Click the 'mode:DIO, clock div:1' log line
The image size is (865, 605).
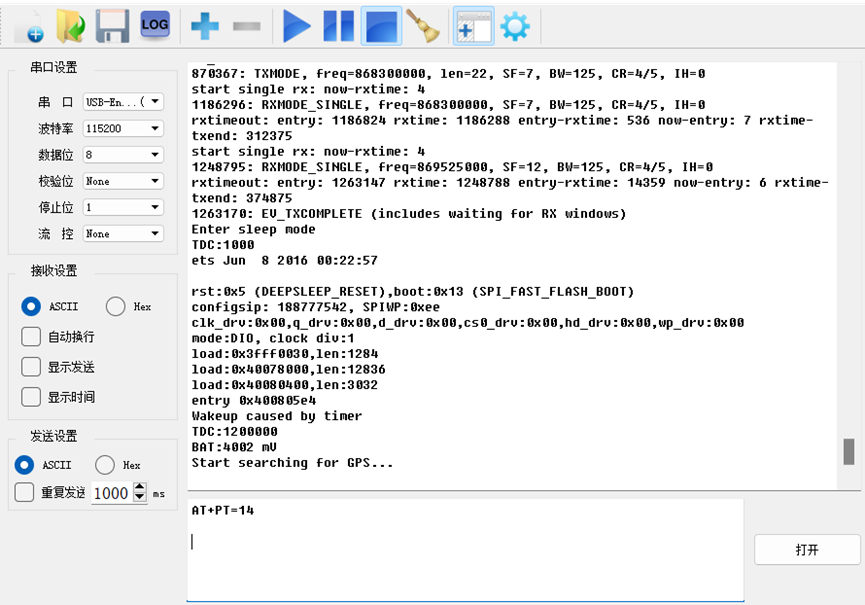click(273, 338)
